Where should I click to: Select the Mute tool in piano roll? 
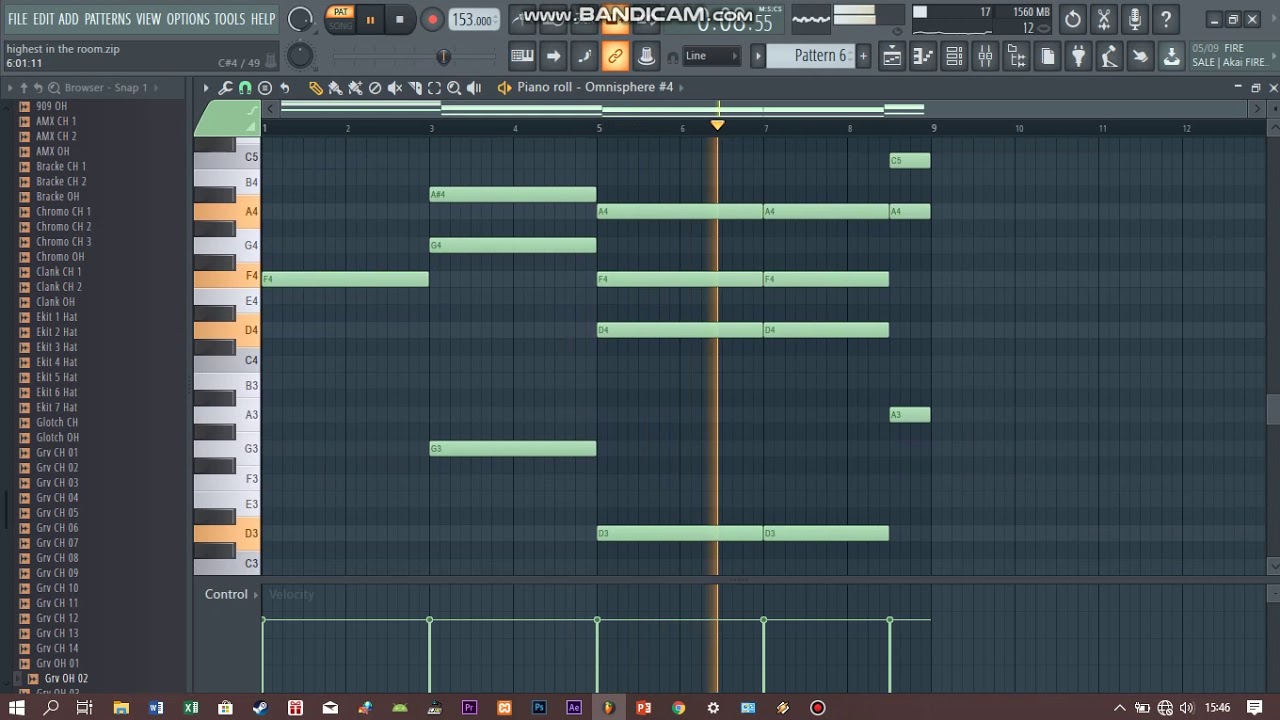[x=395, y=88]
